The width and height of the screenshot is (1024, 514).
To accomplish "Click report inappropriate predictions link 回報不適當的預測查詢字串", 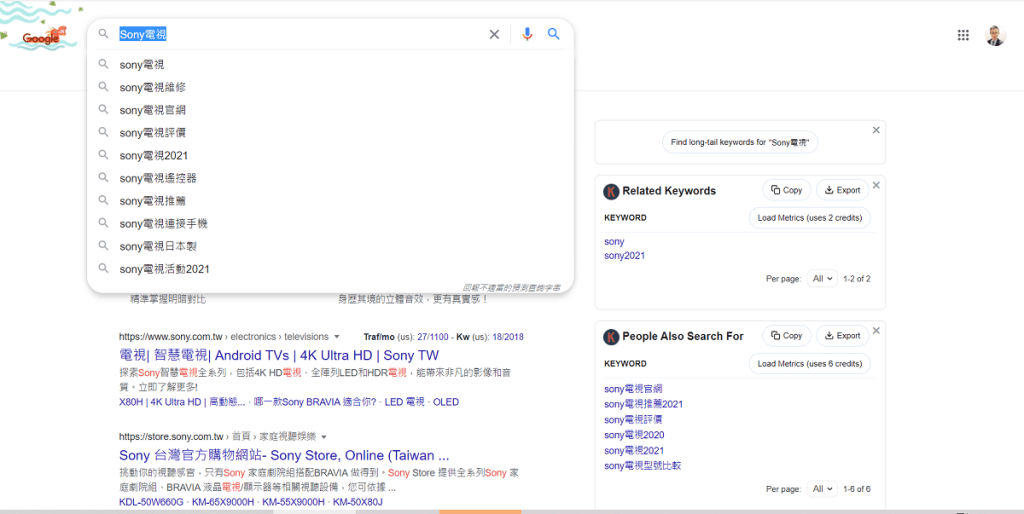I will [511, 287].
